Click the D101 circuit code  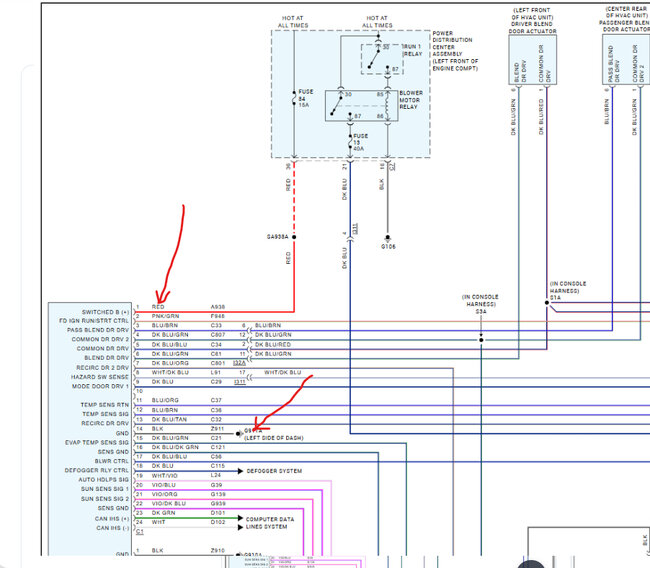(218, 513)
